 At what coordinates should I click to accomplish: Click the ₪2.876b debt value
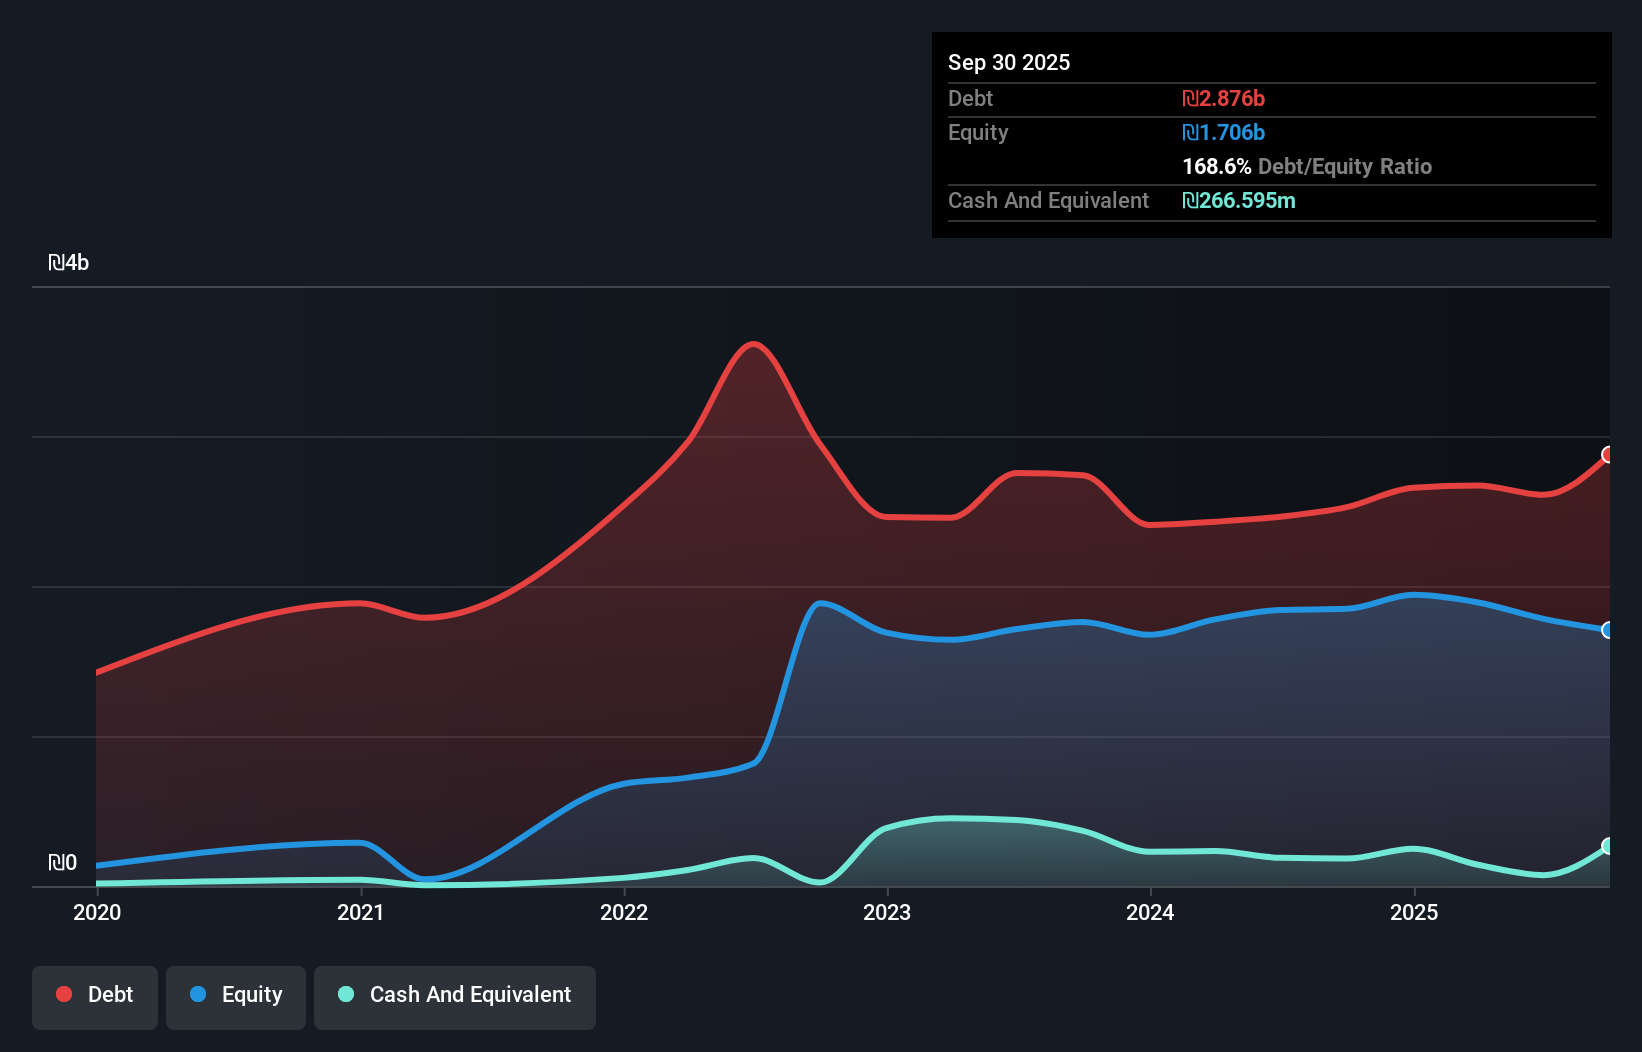1223,98
